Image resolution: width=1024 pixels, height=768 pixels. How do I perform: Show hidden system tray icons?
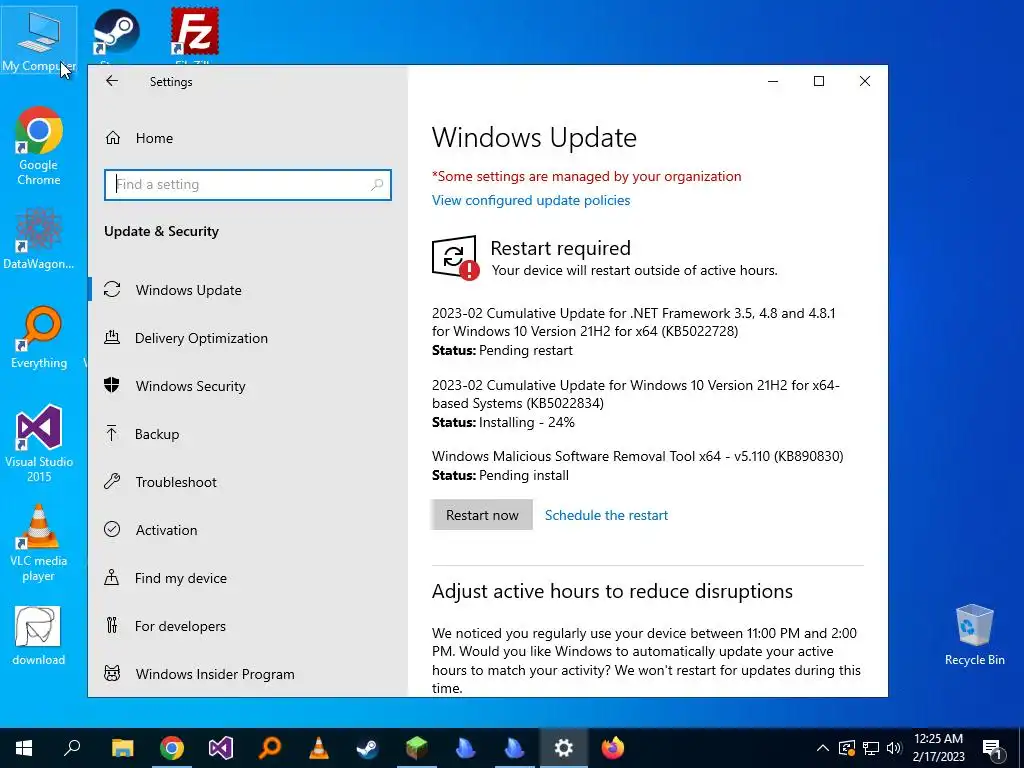pyautogui.click(x=823, y=748)
